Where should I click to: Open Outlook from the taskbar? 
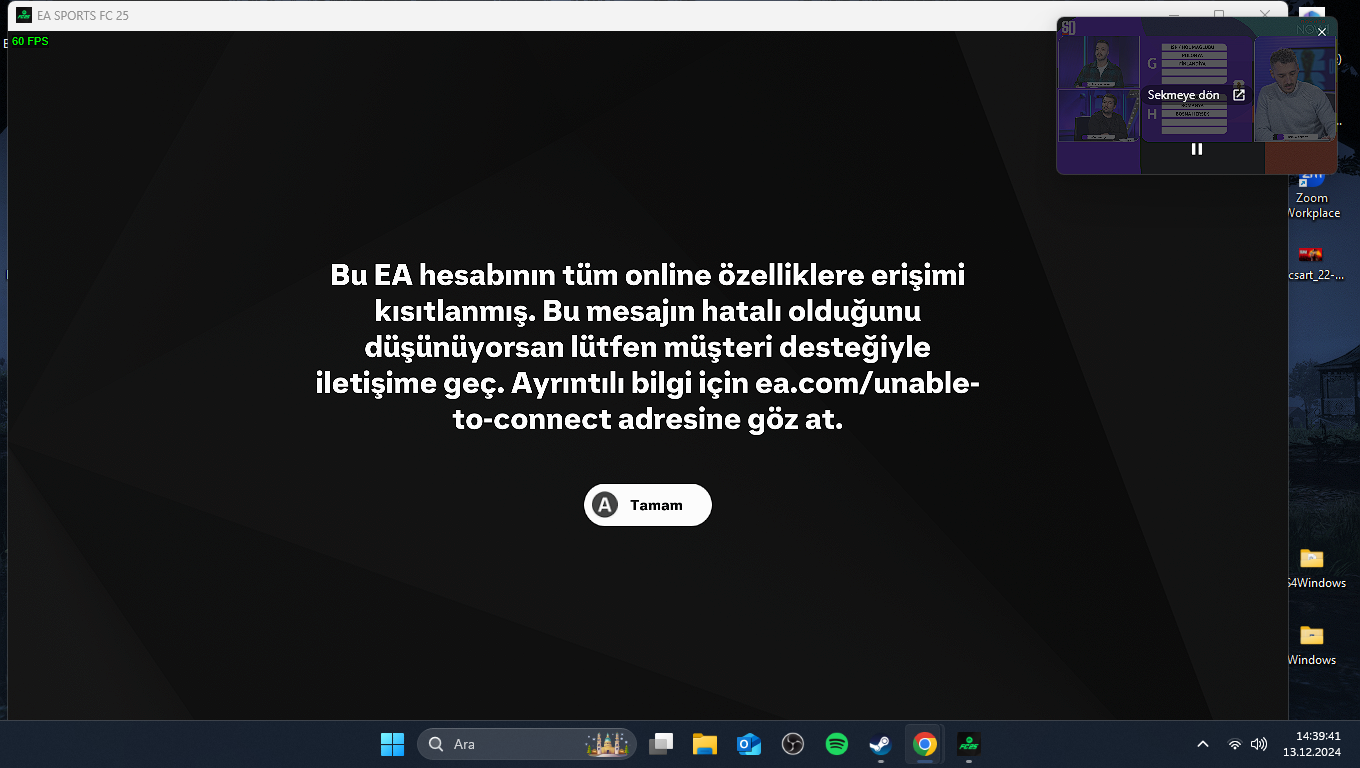coord(749,744)
